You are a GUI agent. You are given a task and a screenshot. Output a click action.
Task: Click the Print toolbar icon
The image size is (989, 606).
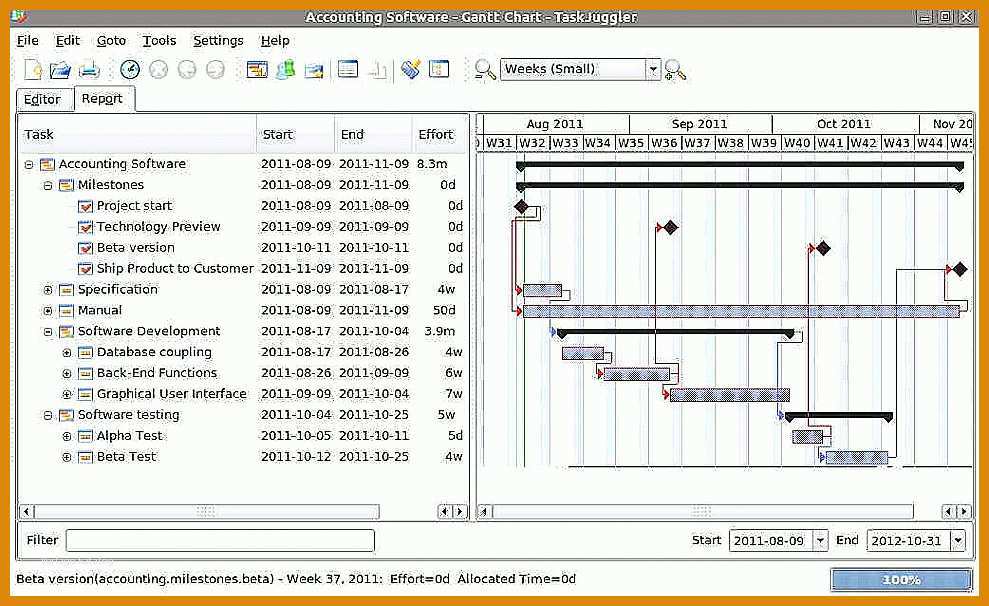[89, 69]
